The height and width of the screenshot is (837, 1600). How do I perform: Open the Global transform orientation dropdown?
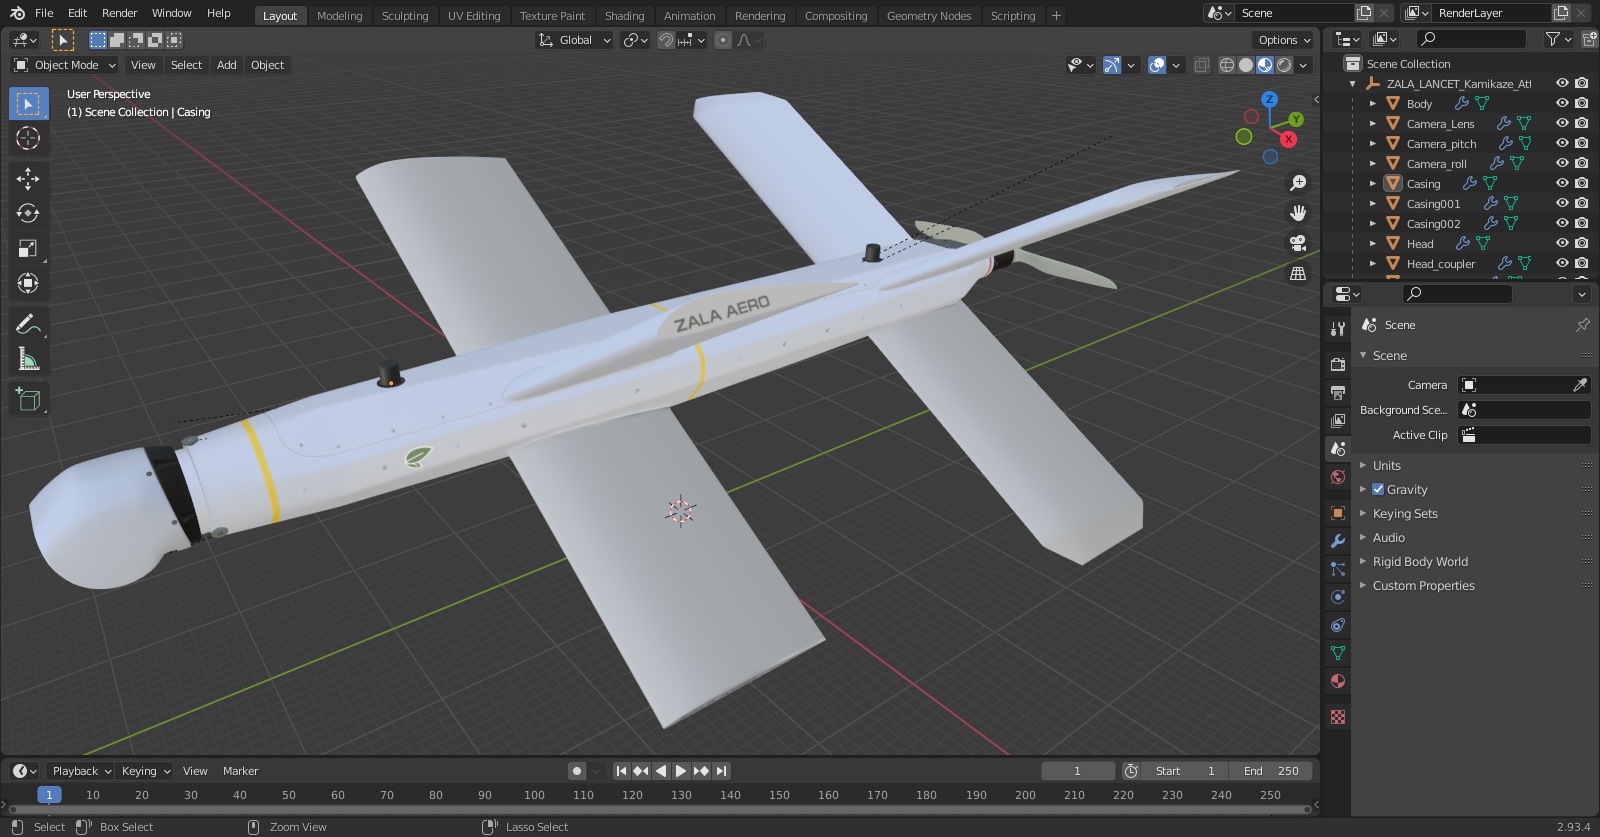tap(574, 40)
